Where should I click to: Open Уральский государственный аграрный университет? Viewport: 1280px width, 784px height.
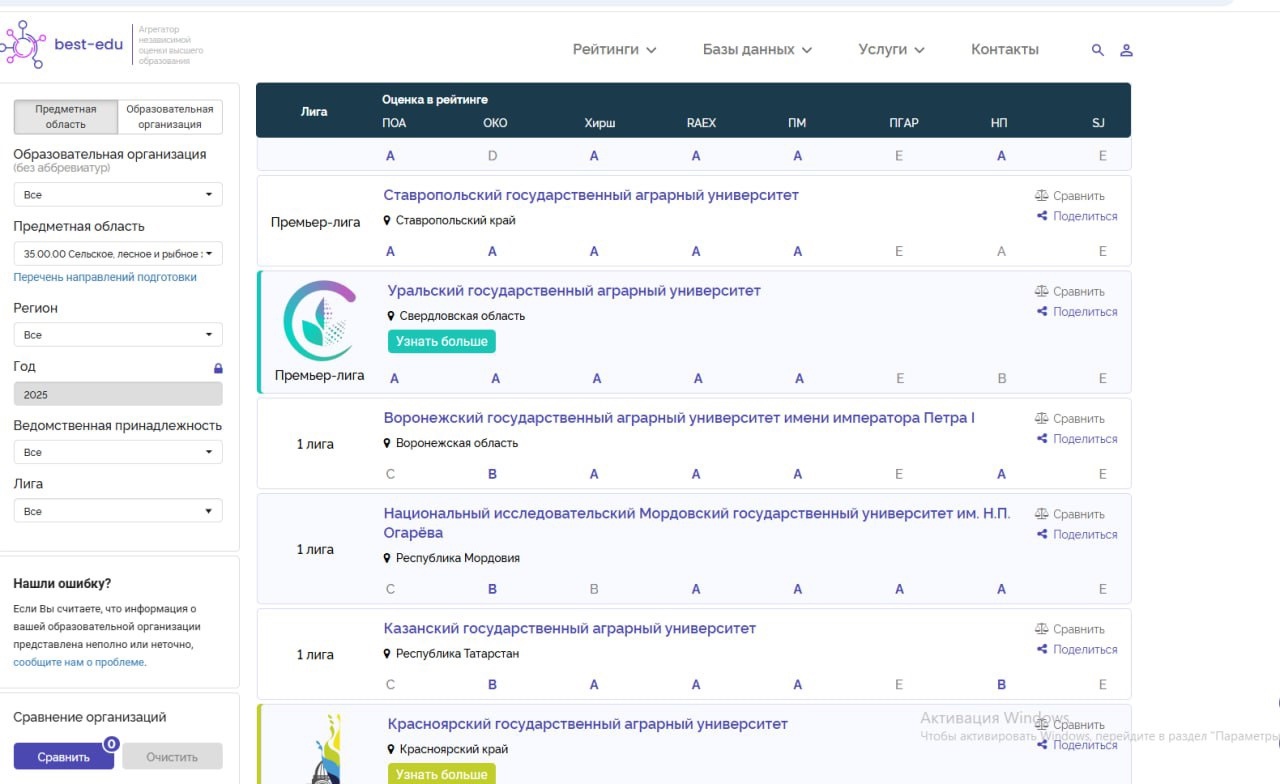click(x=574, y=291)
